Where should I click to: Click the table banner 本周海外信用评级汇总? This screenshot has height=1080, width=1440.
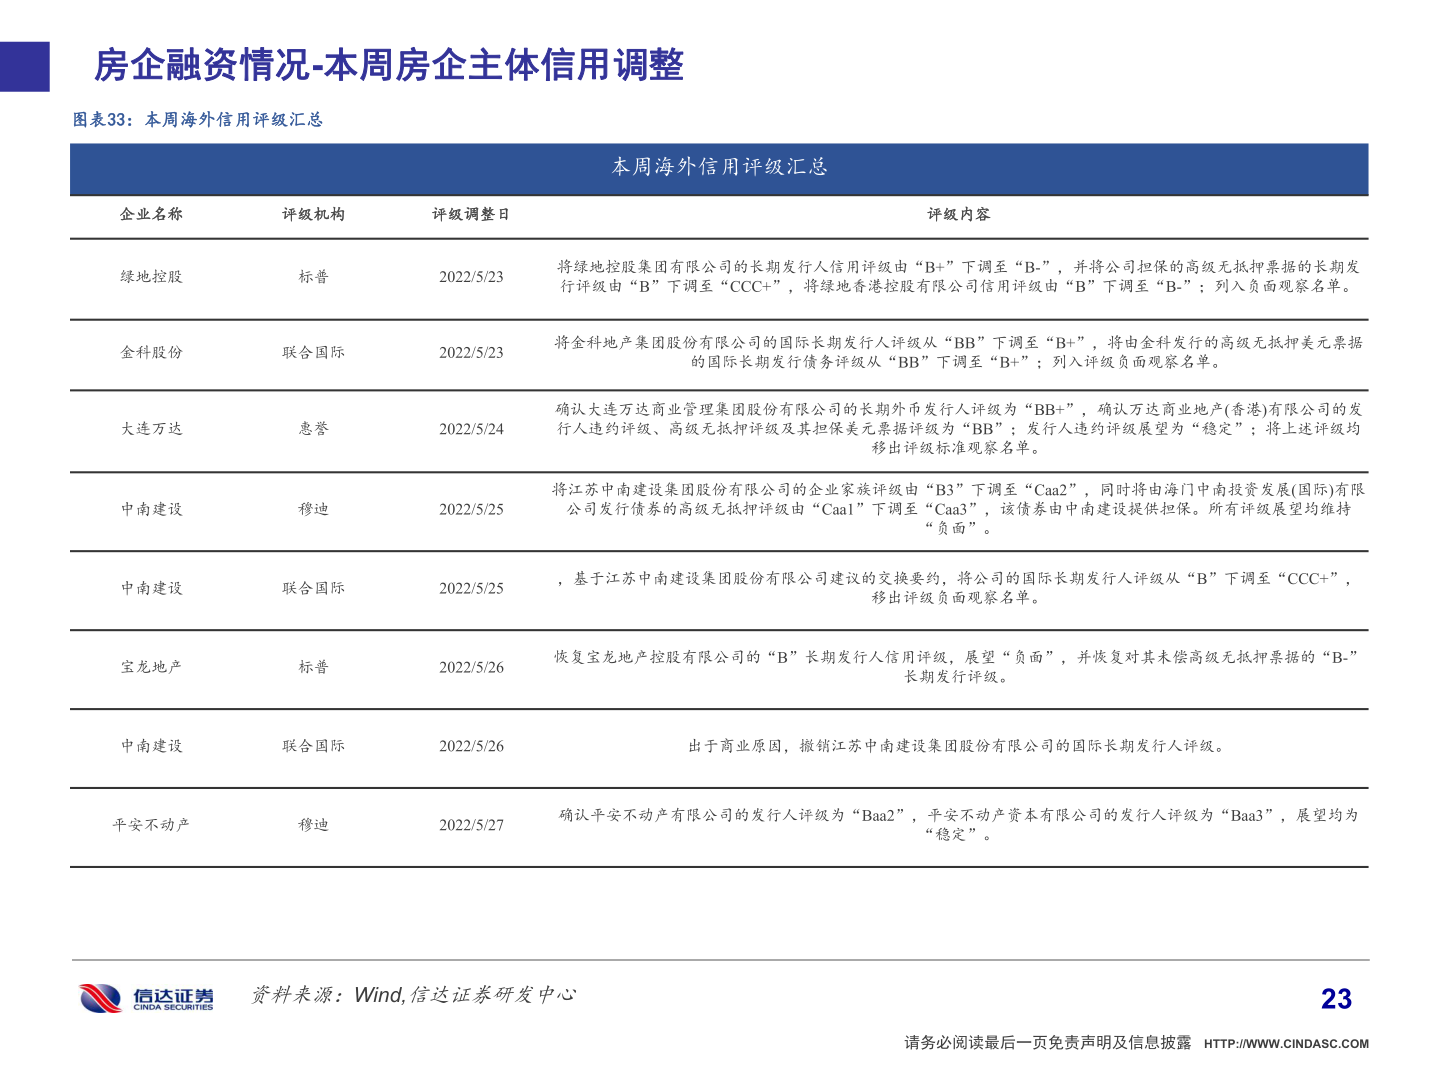point(719,167)
